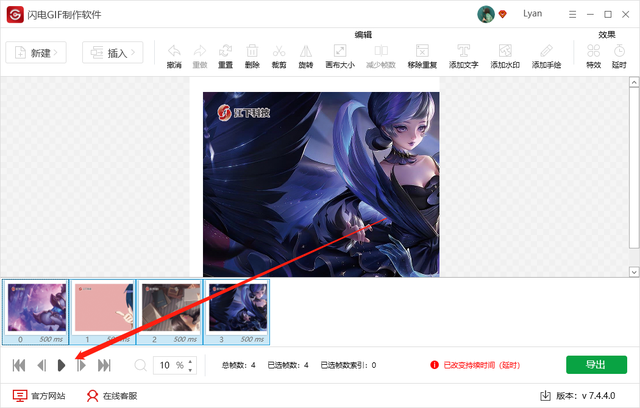
Task: Click the 重置 (reset) tool
Action: pos(225,56)
